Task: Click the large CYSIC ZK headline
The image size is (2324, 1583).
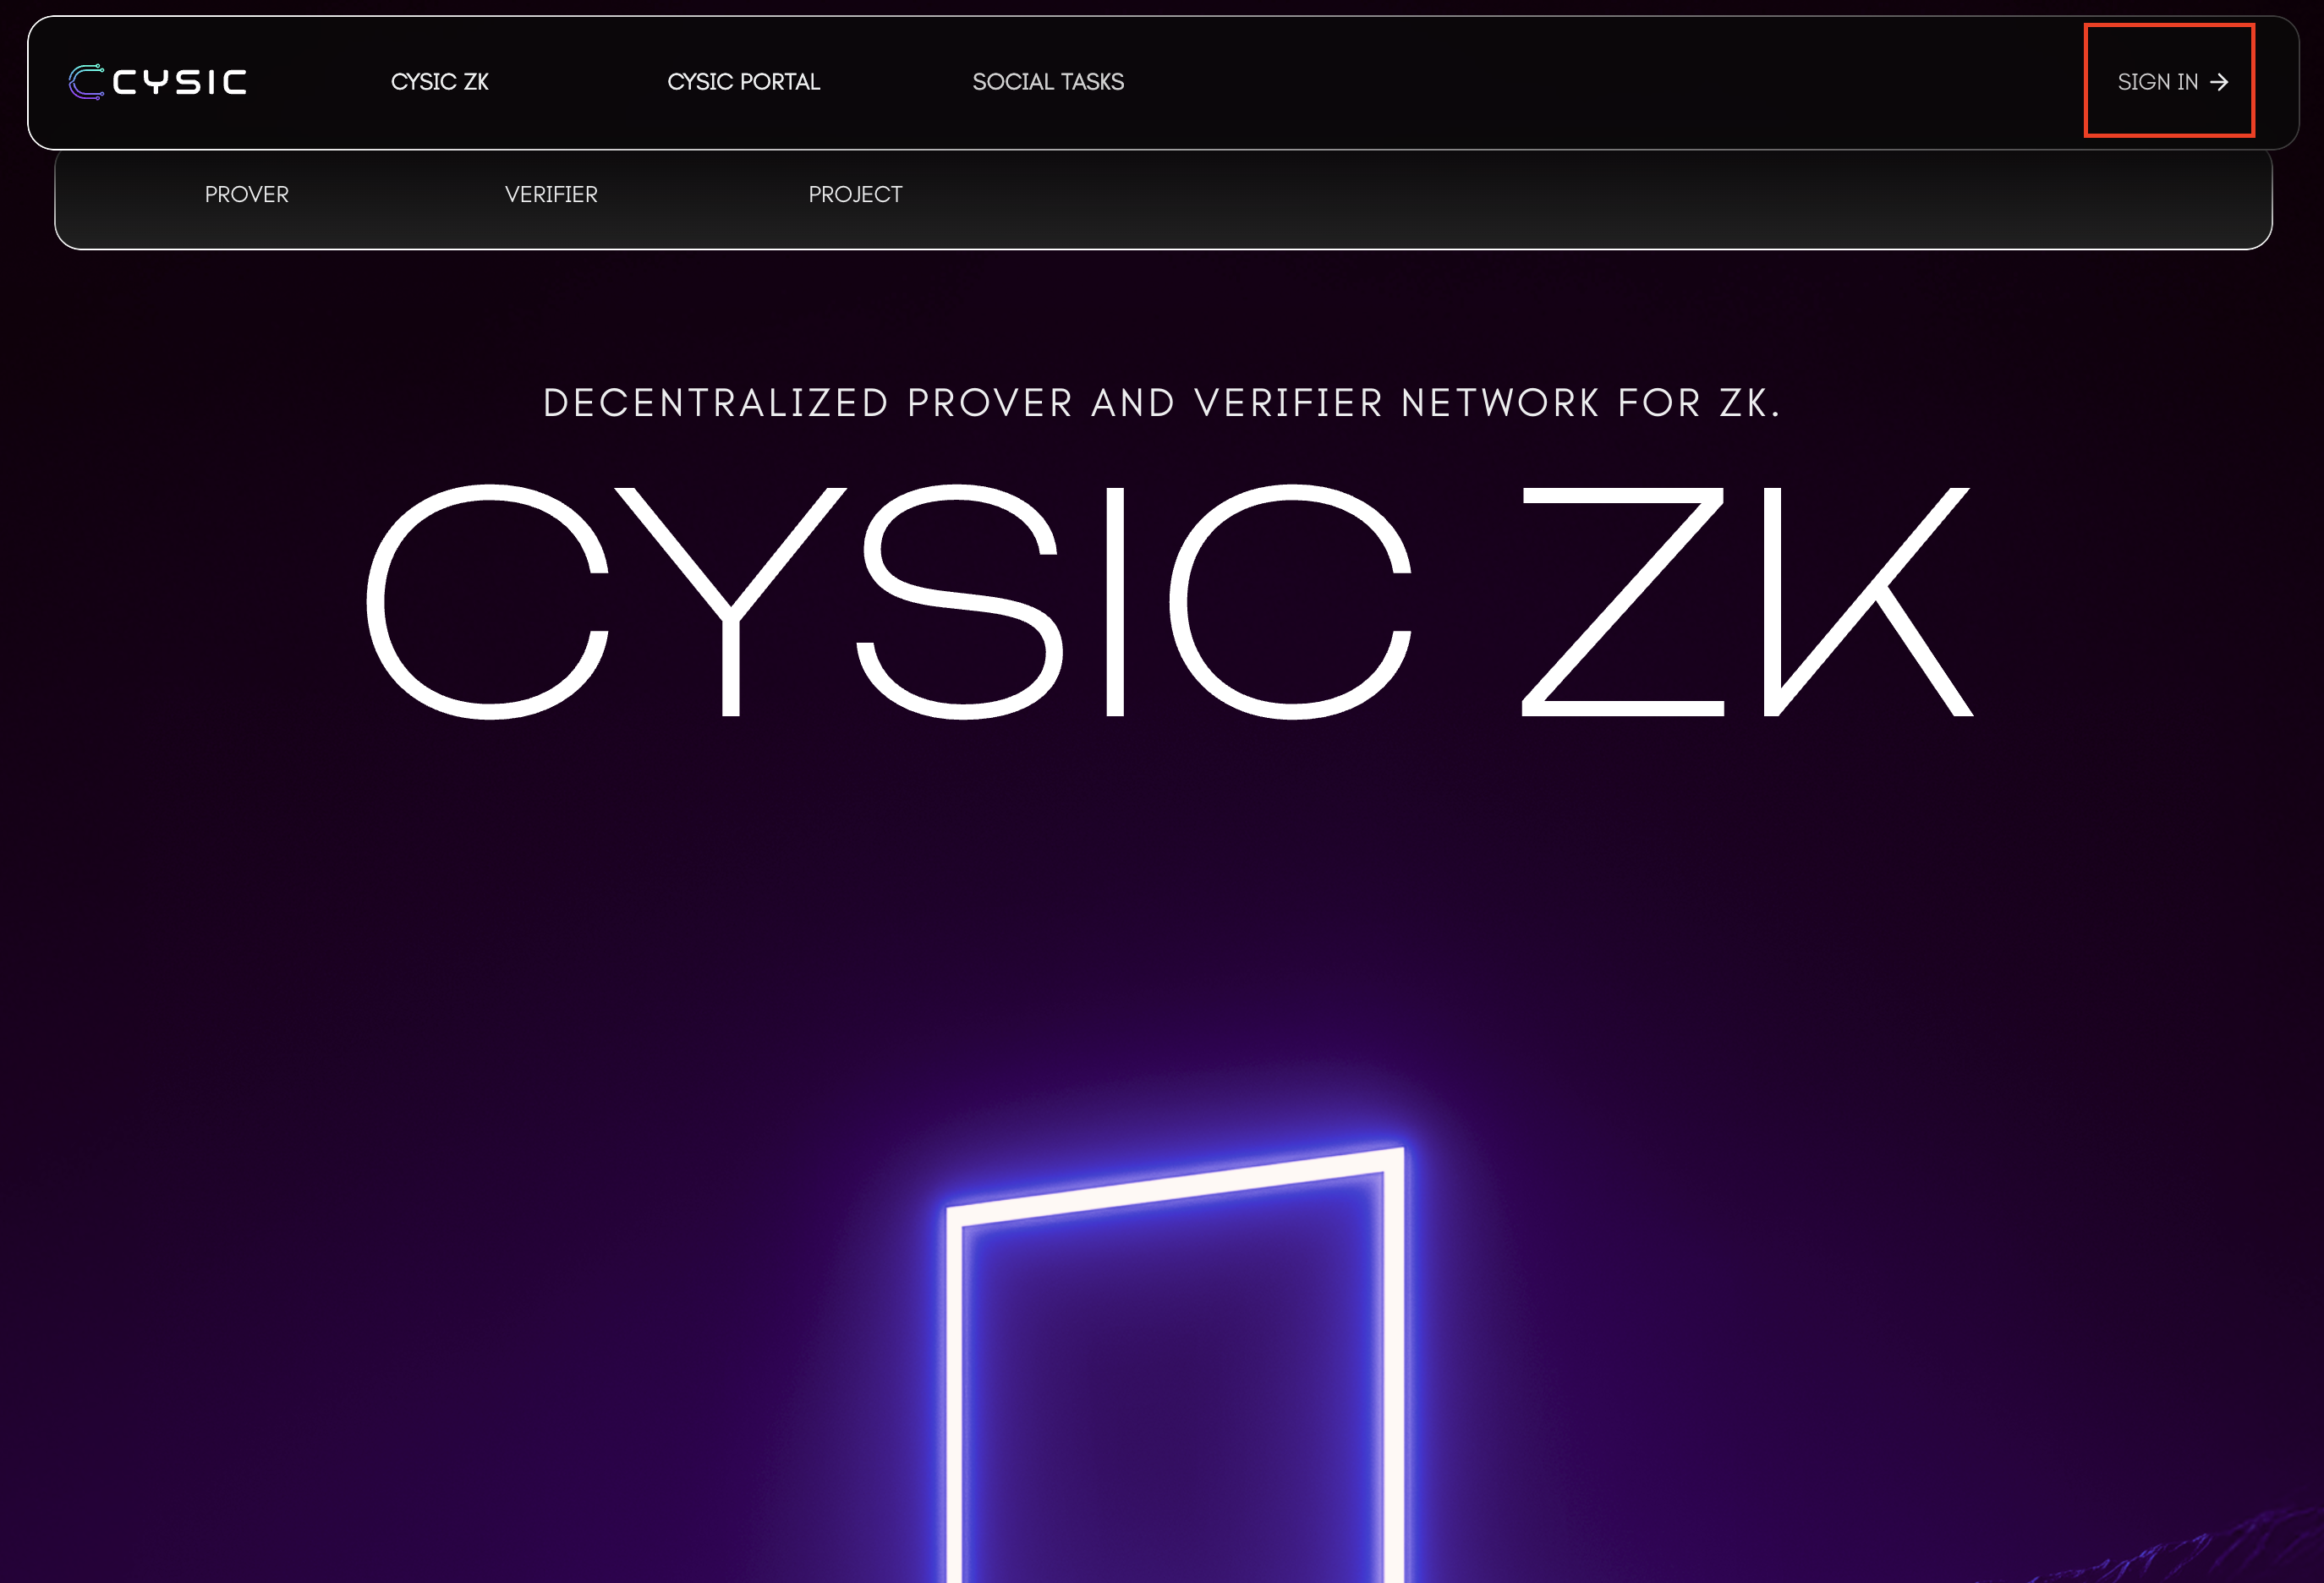Action: coord(1169,601)
